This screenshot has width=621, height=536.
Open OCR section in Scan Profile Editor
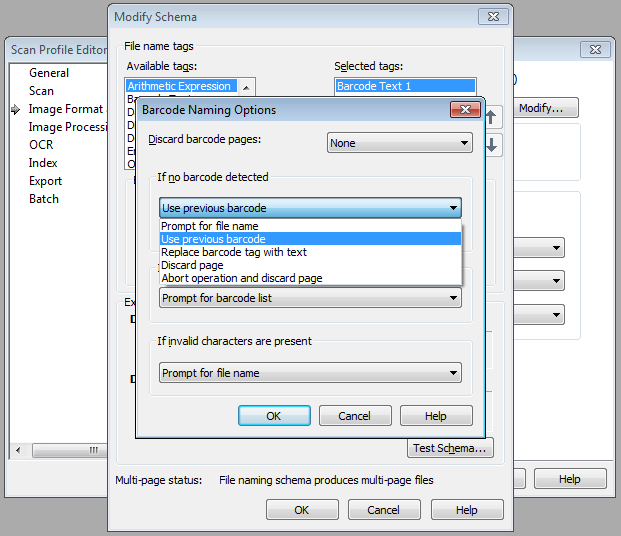[41, 145]
